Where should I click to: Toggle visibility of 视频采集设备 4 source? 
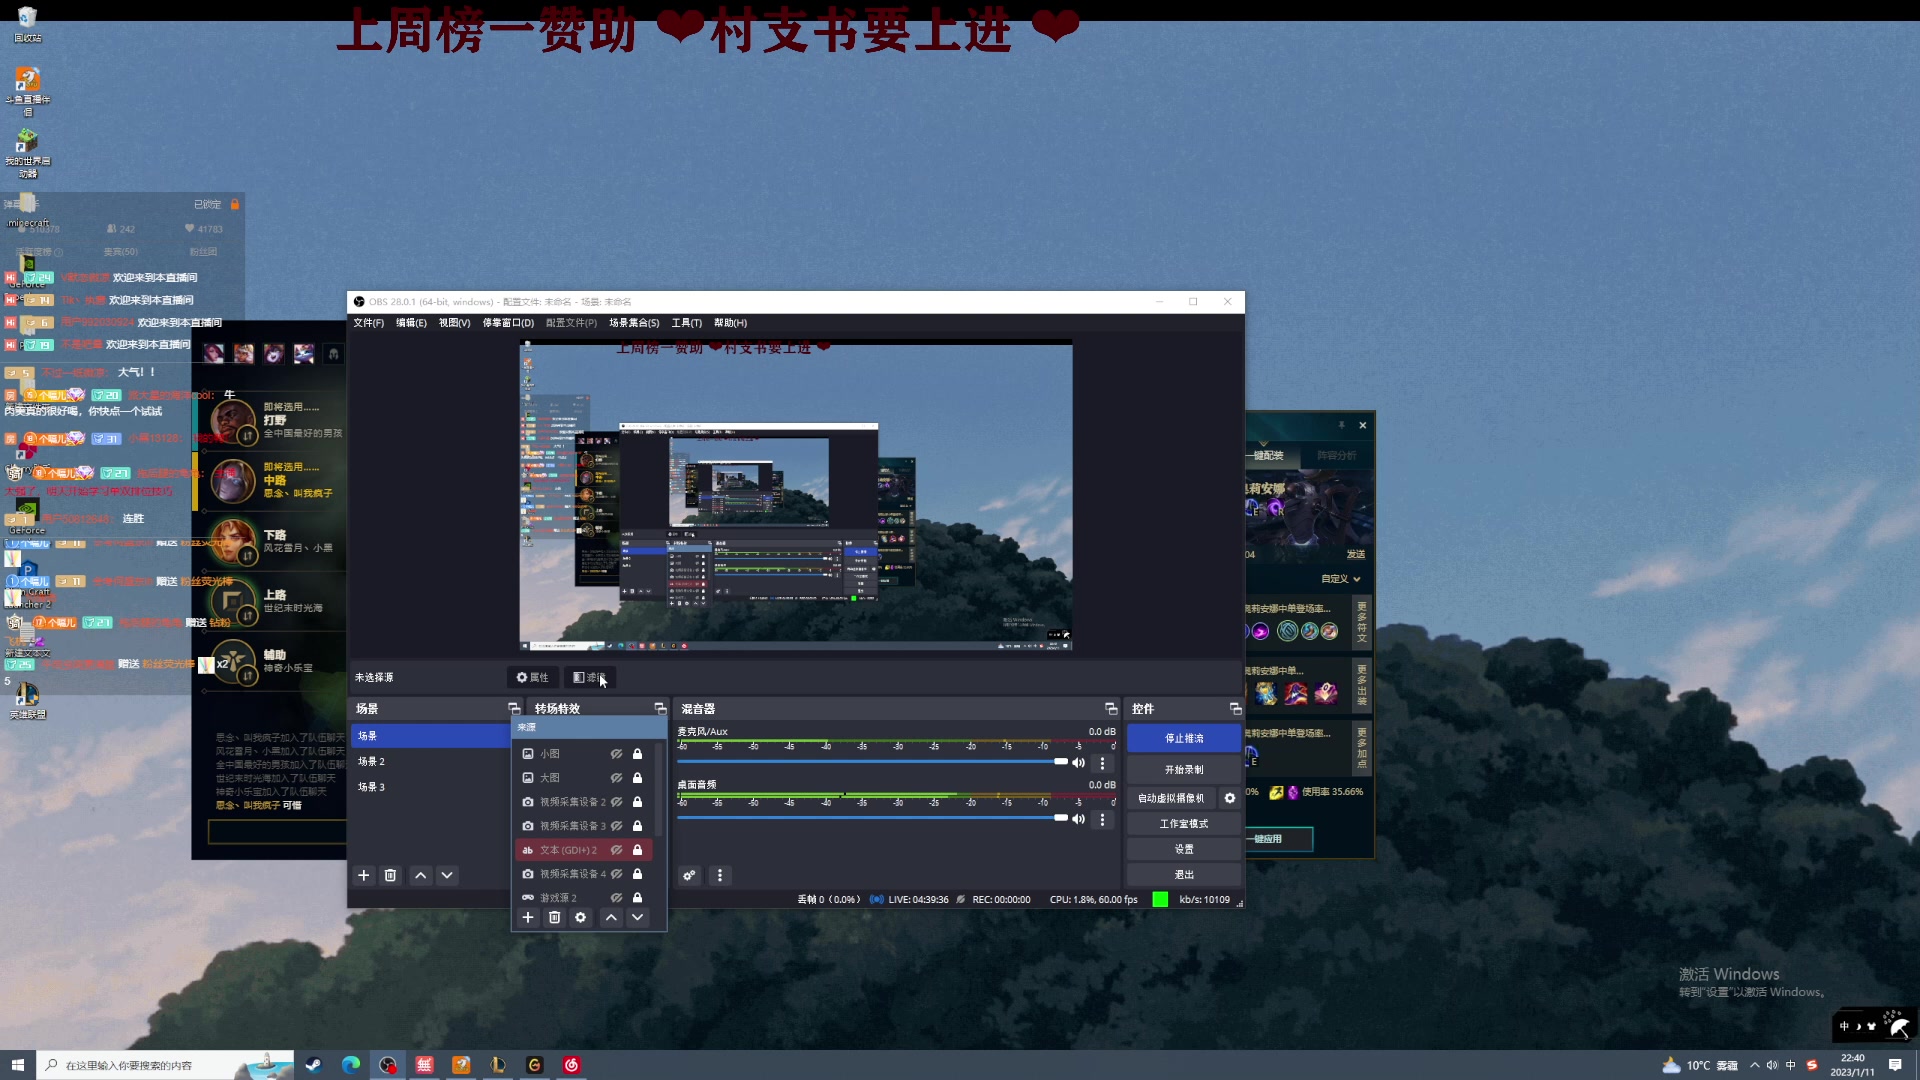pyautogui.click(x=617, y=874)
